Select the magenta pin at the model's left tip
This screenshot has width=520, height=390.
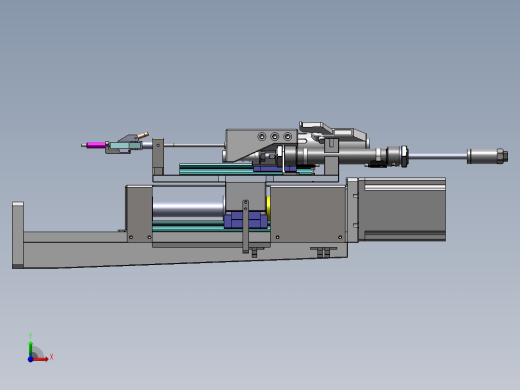[96, 145]
